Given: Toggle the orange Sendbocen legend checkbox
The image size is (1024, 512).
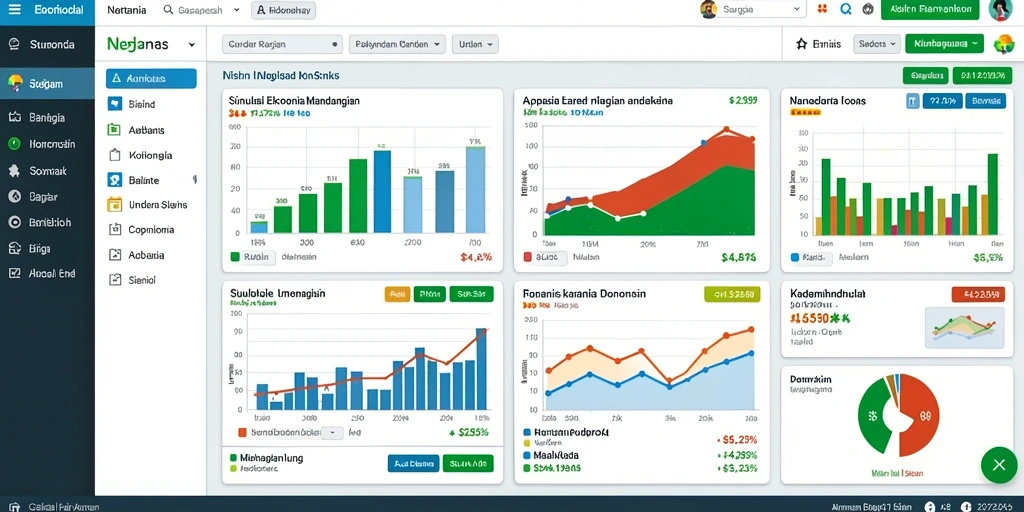Looking at the screenshot, I should [242, 432].
